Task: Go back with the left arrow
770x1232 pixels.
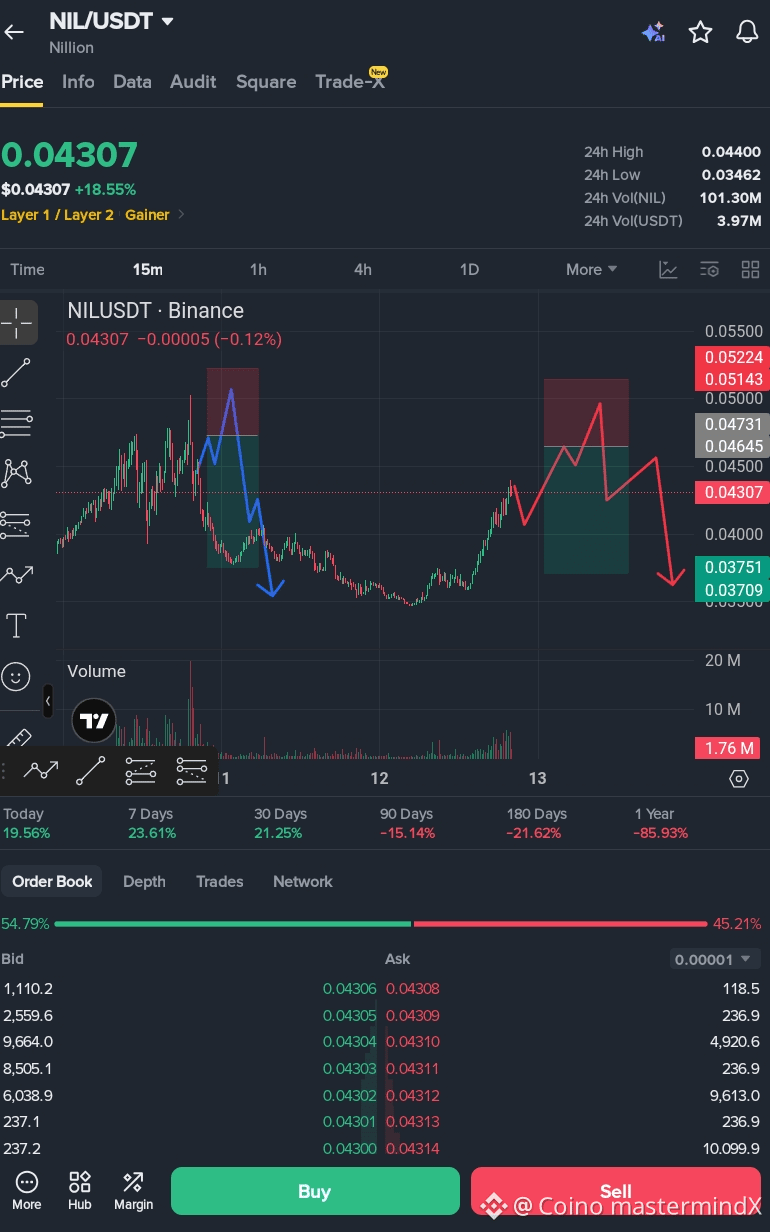Action: click(x=14, y=32)
